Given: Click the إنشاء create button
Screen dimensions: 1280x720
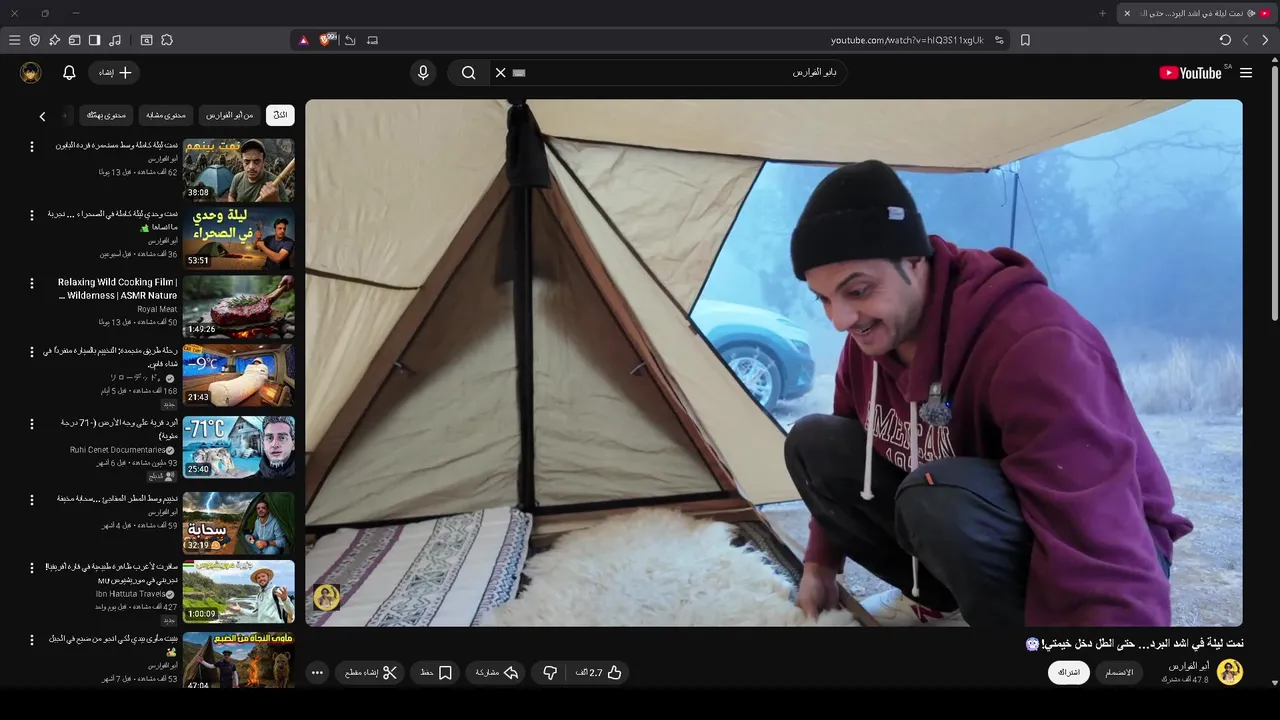Looking at the screenshot, I should pos(114,73).
